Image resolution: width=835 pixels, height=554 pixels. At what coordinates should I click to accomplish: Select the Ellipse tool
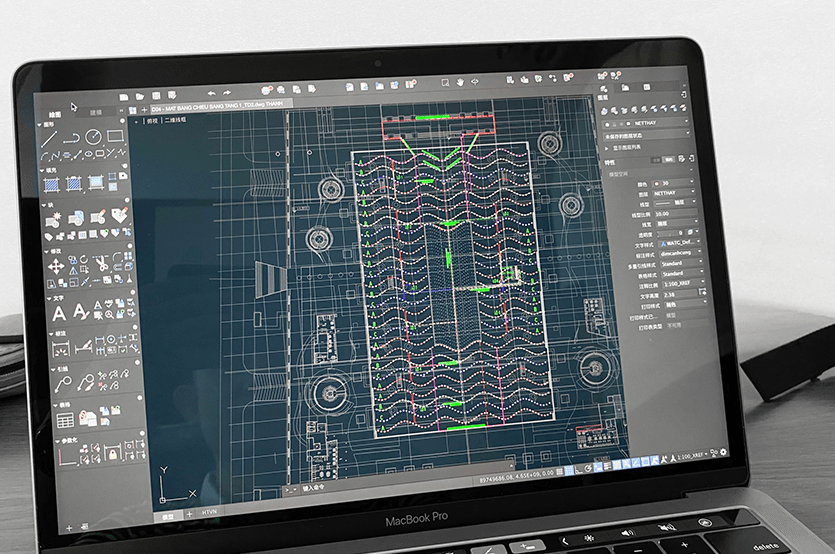[88, 154]
